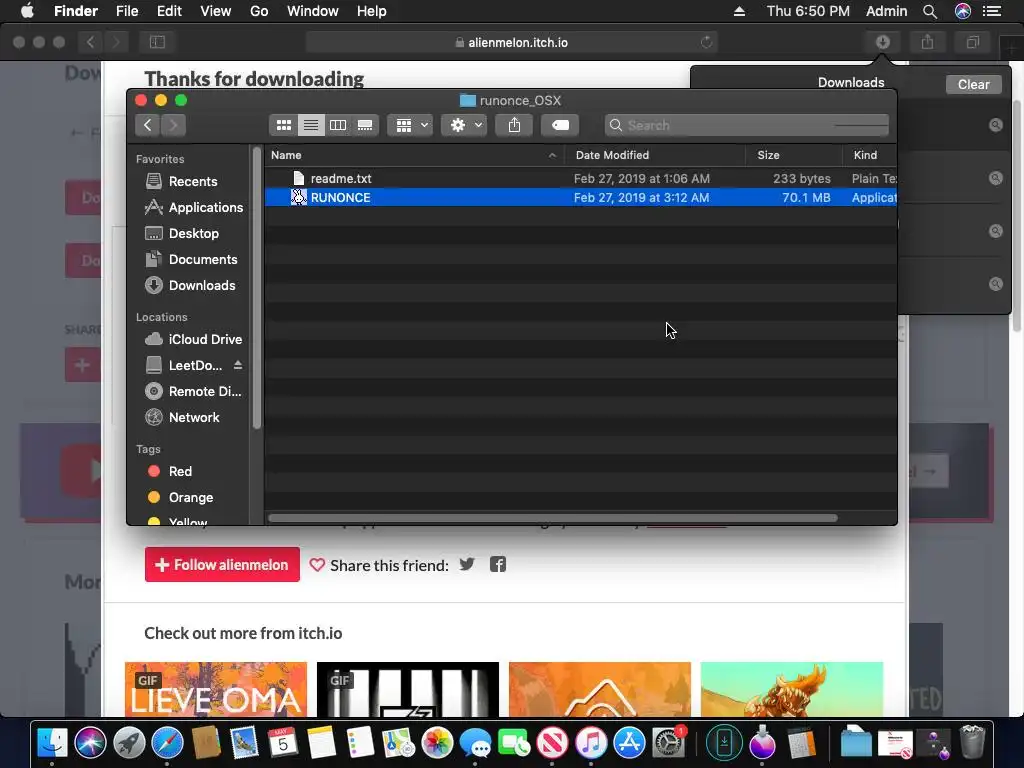Open the View menu

pyautogui.click(x=216, y=11)
